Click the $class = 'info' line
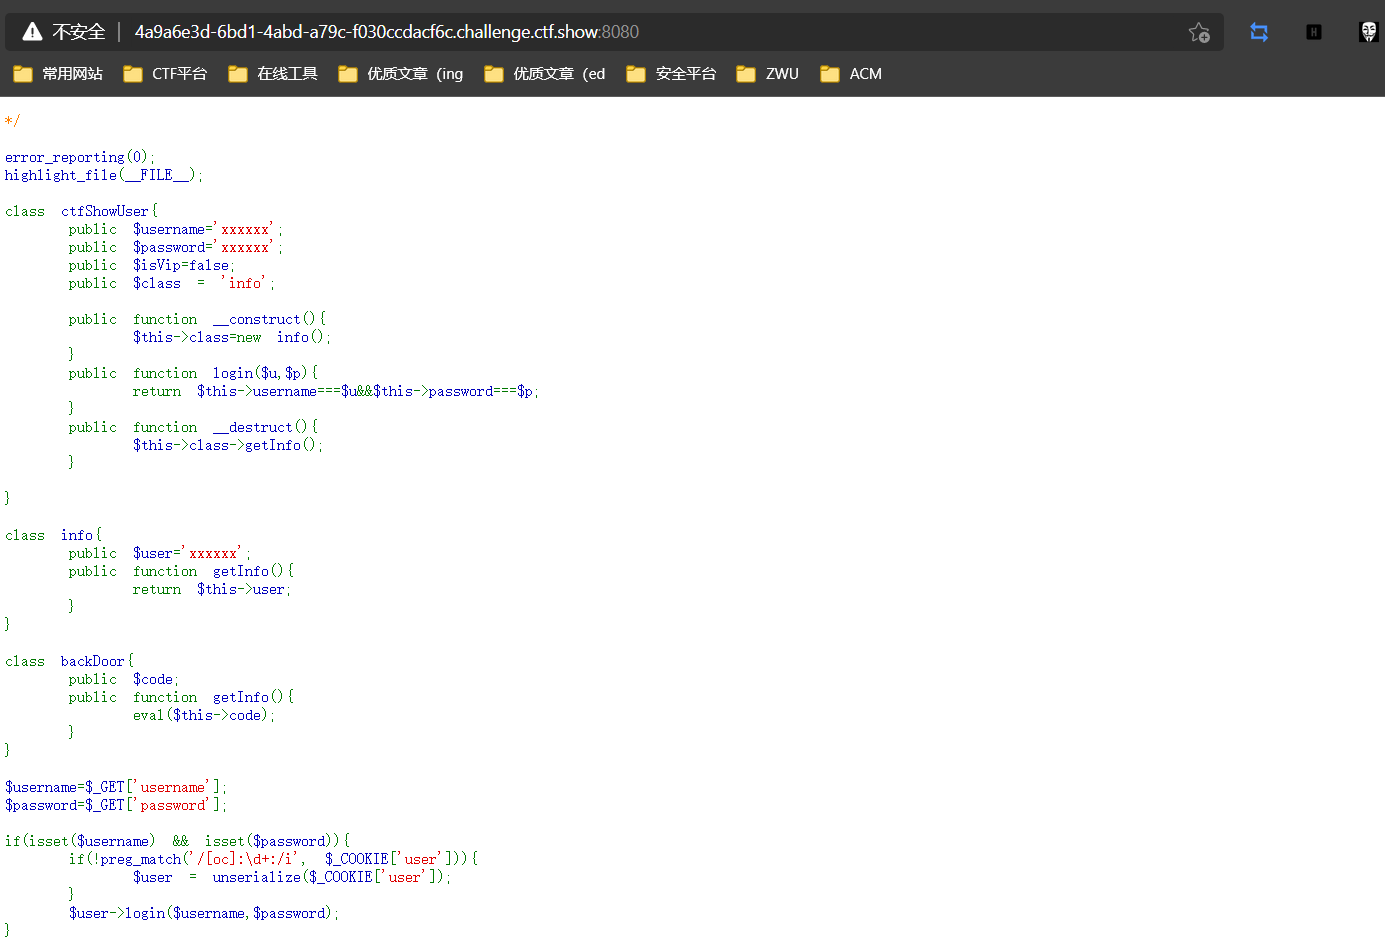1385x941 pixels. (171, 283)
